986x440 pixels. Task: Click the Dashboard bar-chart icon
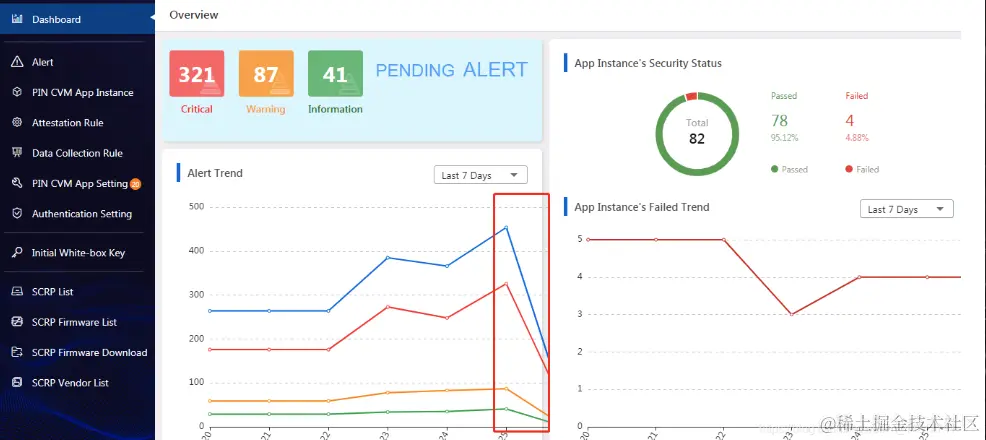(18, 19)
